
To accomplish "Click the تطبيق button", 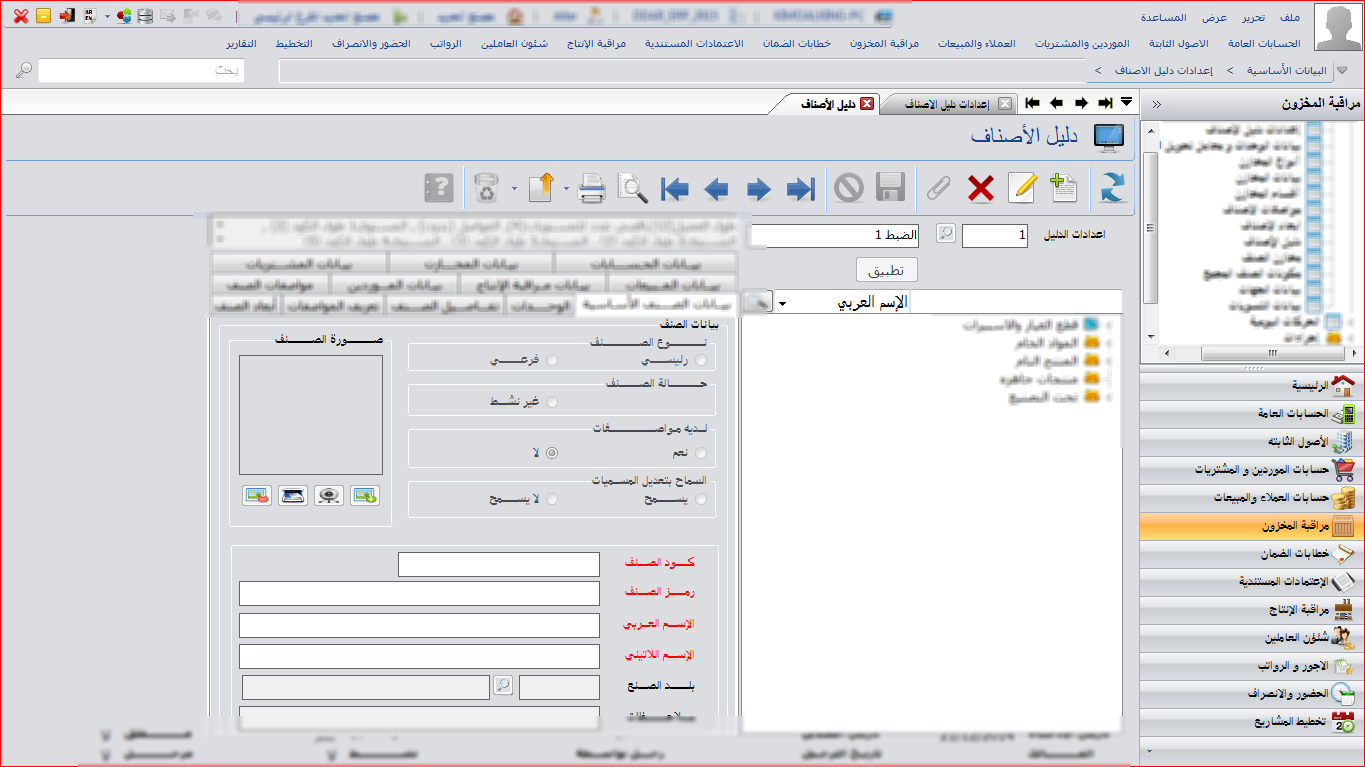I will [x=886, y=271].
